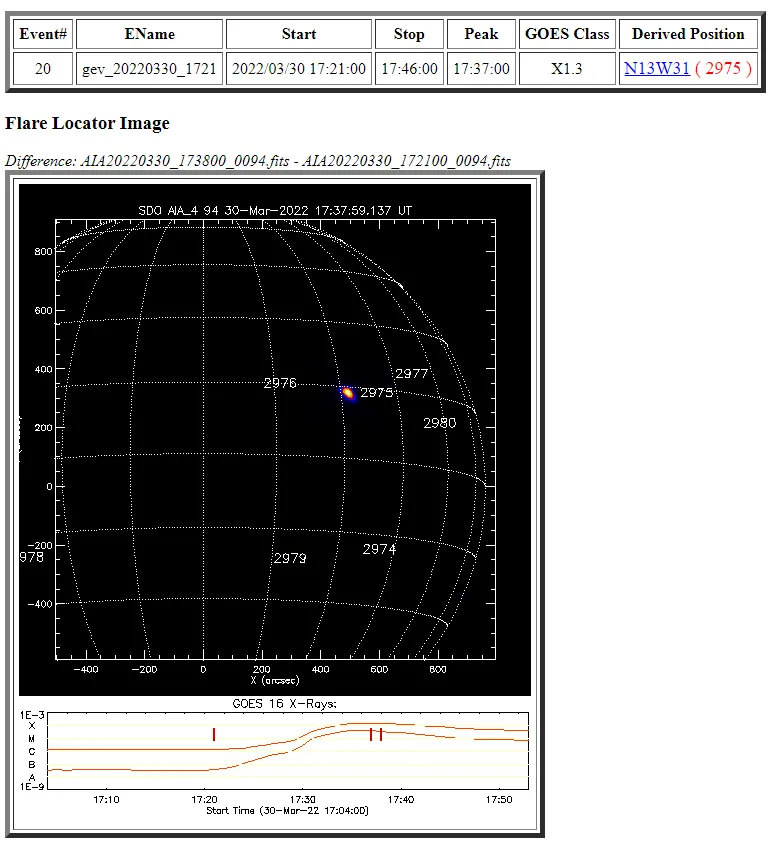Viewport: 774px width, 849px height.
Task: Click the 17:37:00 peak time cell
Action: (x=481, y=69)
